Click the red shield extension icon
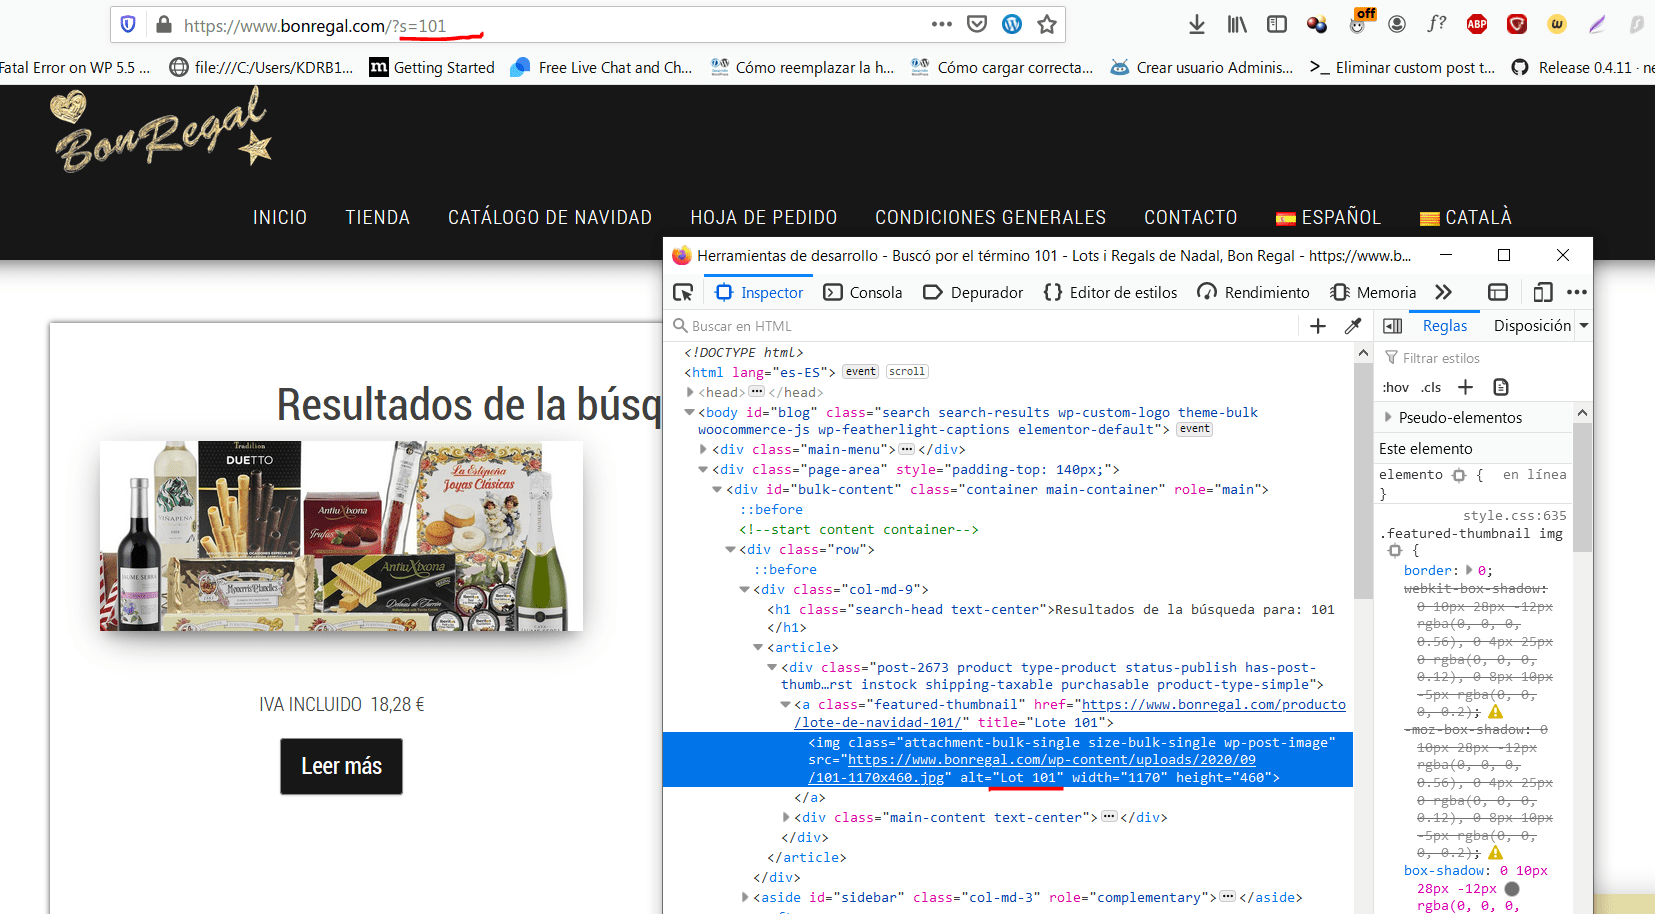 click(x=1517, y=25)
